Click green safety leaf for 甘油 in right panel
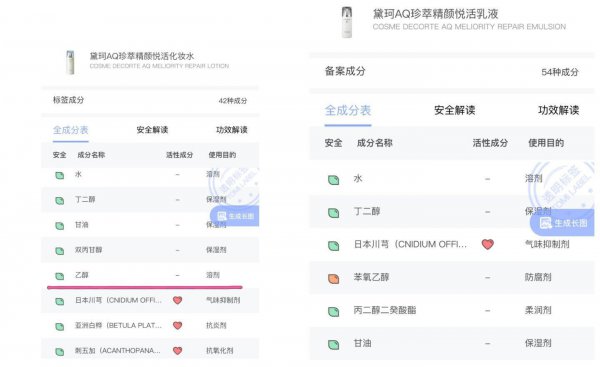Image resolution: width=600 pixels, height=367 pixels. (x=334, y=344)
